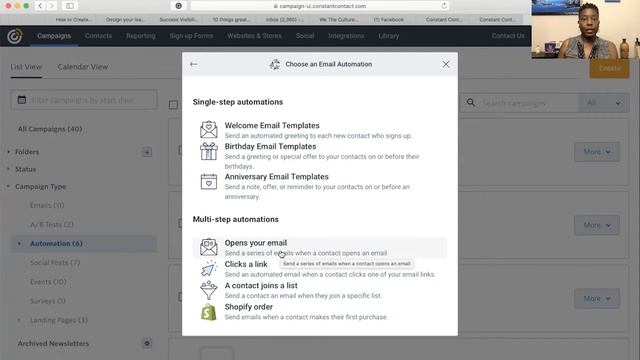Click the contact joins a list funnel icon
This screenshot has height=360, width=640.
209,290
